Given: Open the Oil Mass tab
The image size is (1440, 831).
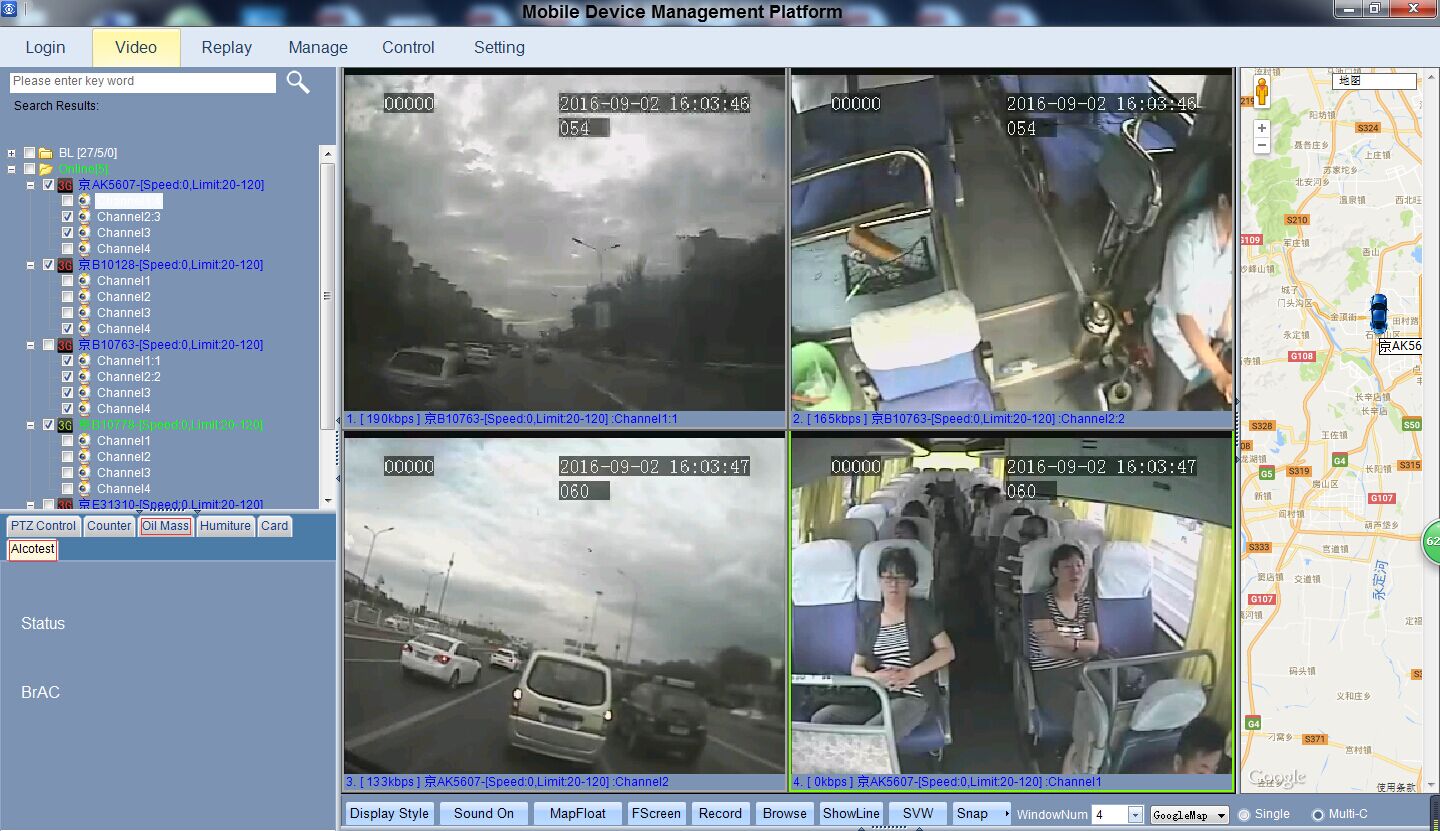Looking at the screenshot, I should [165, 526].
